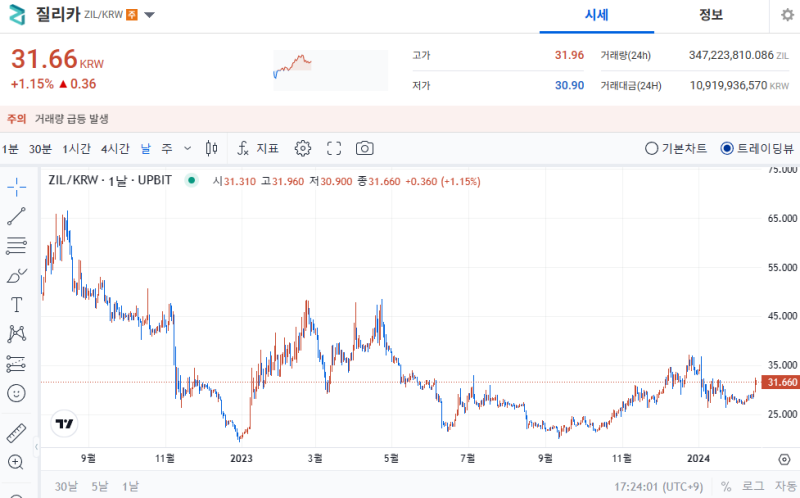Open the forecast position tool
The width and height of the screenshot is (800, 498).
16,364
